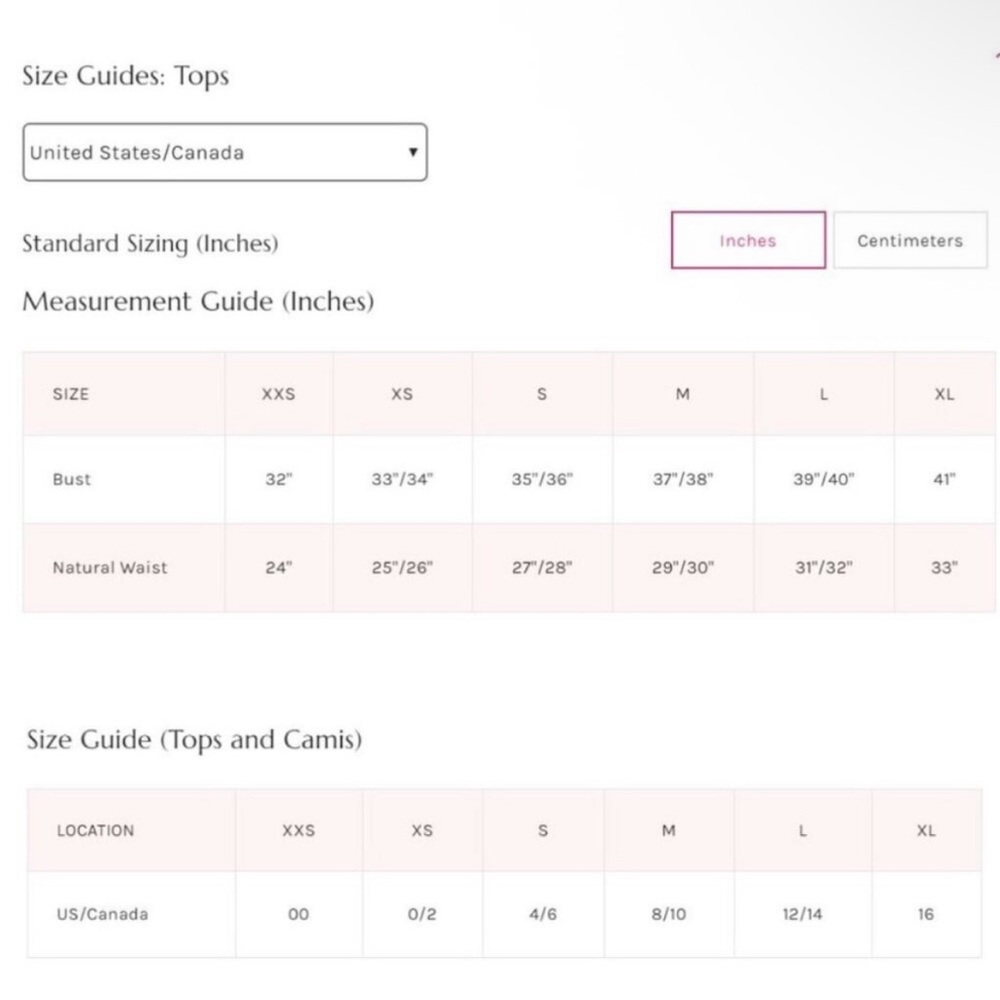Switch the size units to Centimeters

point(910,240)
